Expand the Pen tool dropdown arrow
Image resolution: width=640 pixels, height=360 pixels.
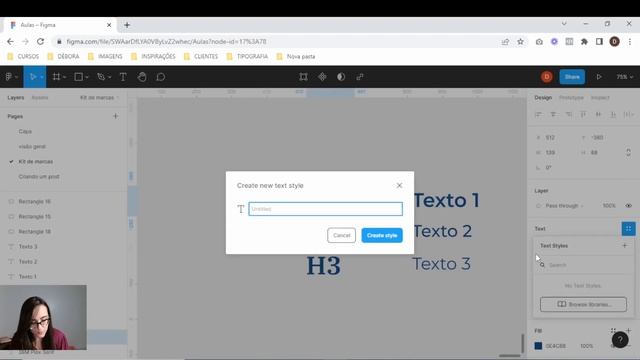click(x=109, y=77)
